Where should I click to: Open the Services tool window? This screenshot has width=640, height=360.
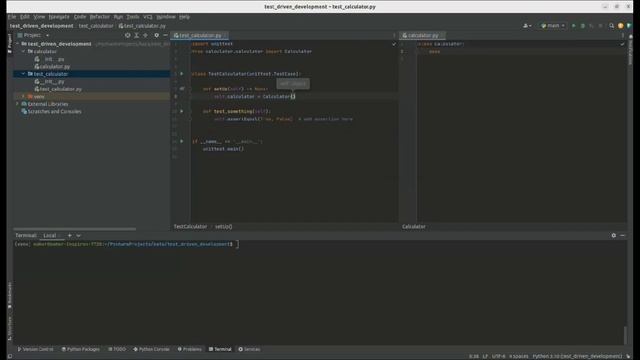(249, 349)
